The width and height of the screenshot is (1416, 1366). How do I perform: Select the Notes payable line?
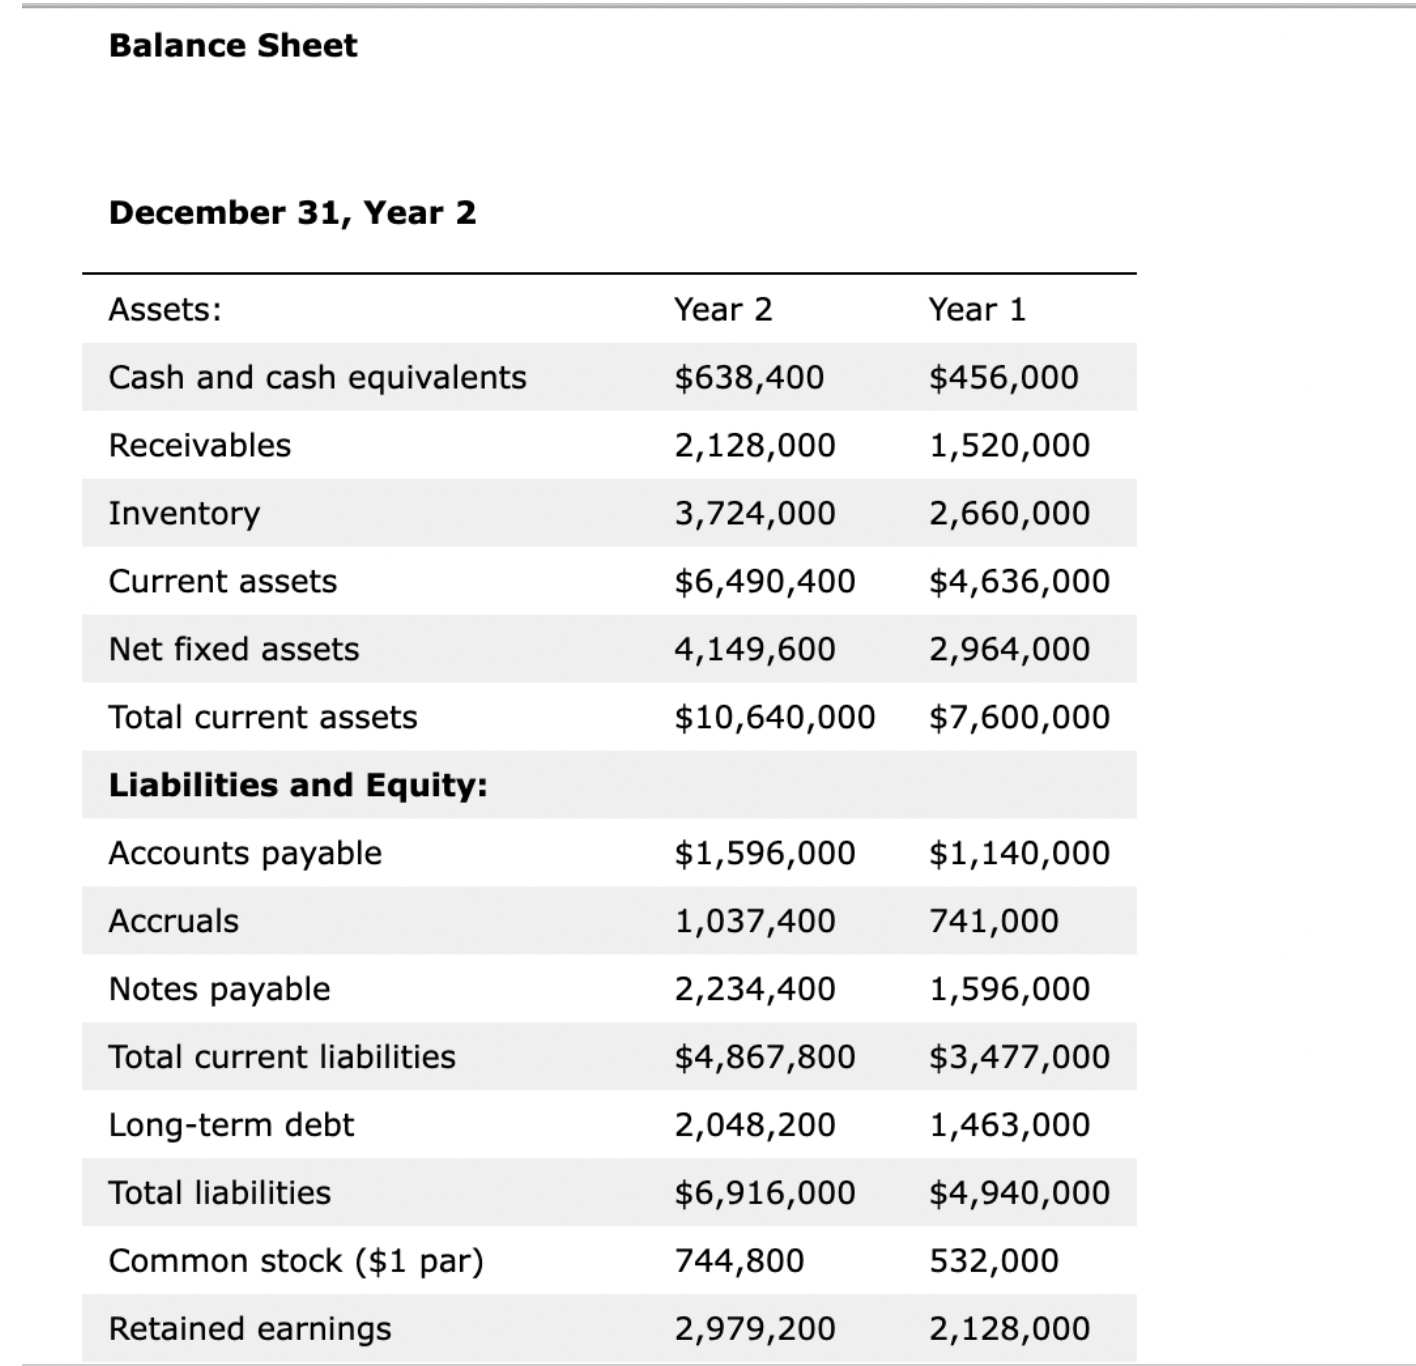(219, 989)
